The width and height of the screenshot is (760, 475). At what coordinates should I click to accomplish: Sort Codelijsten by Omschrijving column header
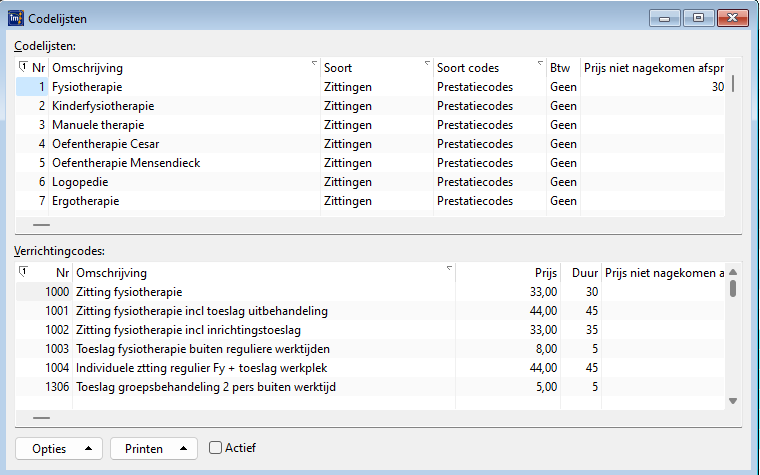coord(184,68)
